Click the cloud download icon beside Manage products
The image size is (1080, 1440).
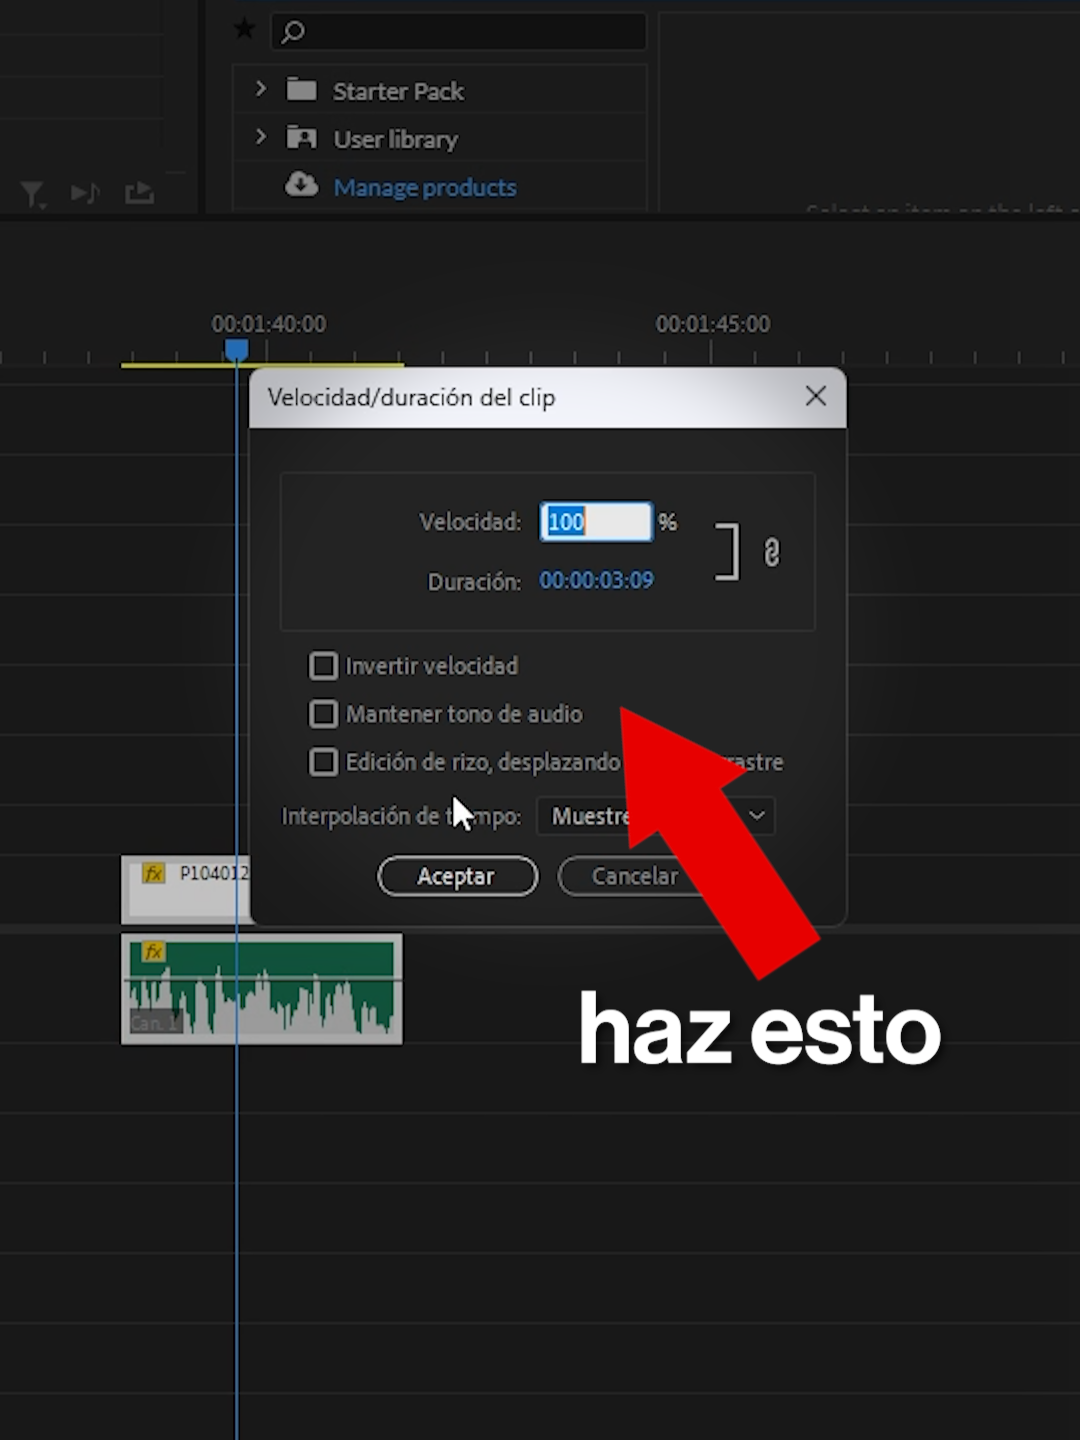(x=301, y=186)
